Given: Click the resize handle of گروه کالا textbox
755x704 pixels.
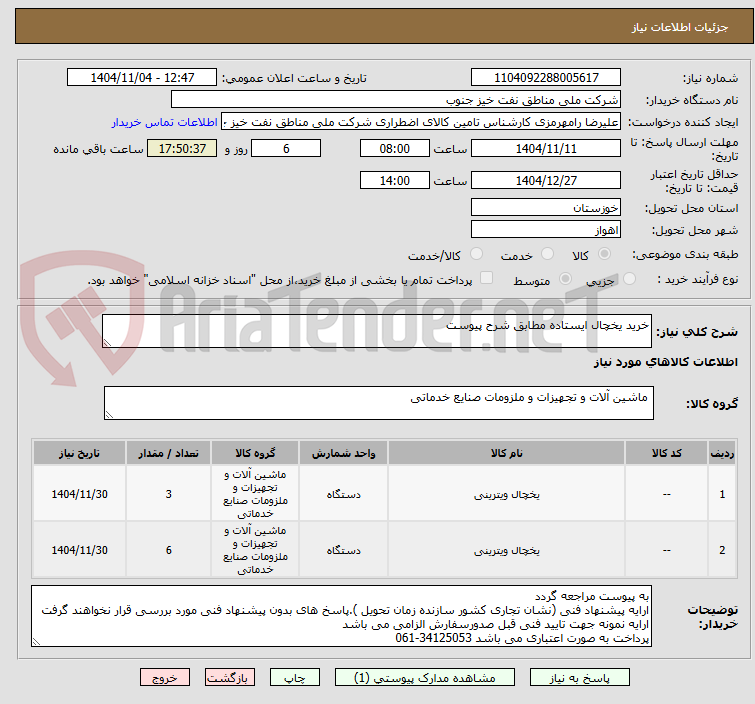Looking at the screenshot, I should pos(109,415).
